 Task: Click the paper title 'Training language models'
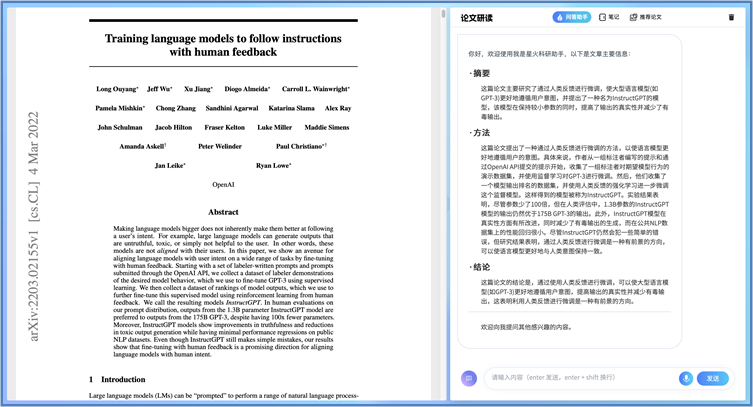pyautogui.click(x=223, y=45)
